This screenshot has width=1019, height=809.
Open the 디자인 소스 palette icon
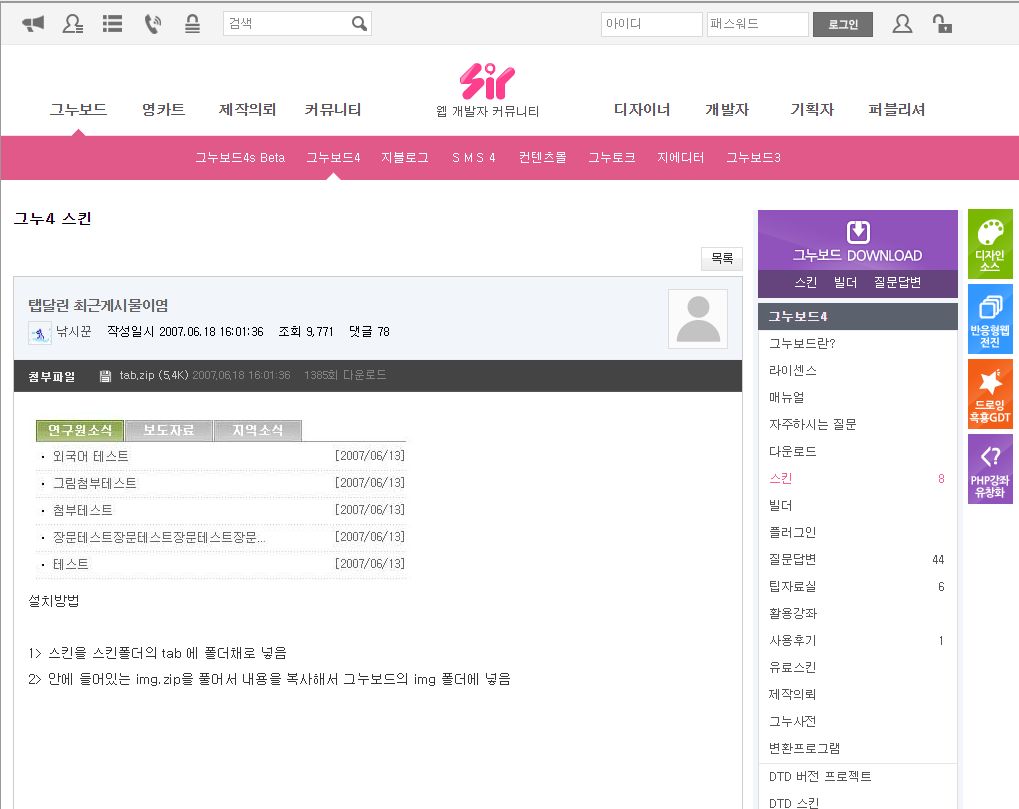pyautogui.click(x=989, y=244)
